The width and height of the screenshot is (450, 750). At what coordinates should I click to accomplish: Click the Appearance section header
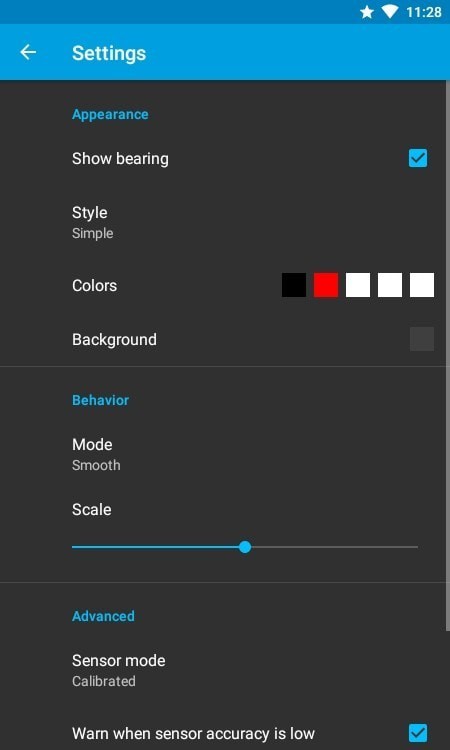[x=110, y=114]
